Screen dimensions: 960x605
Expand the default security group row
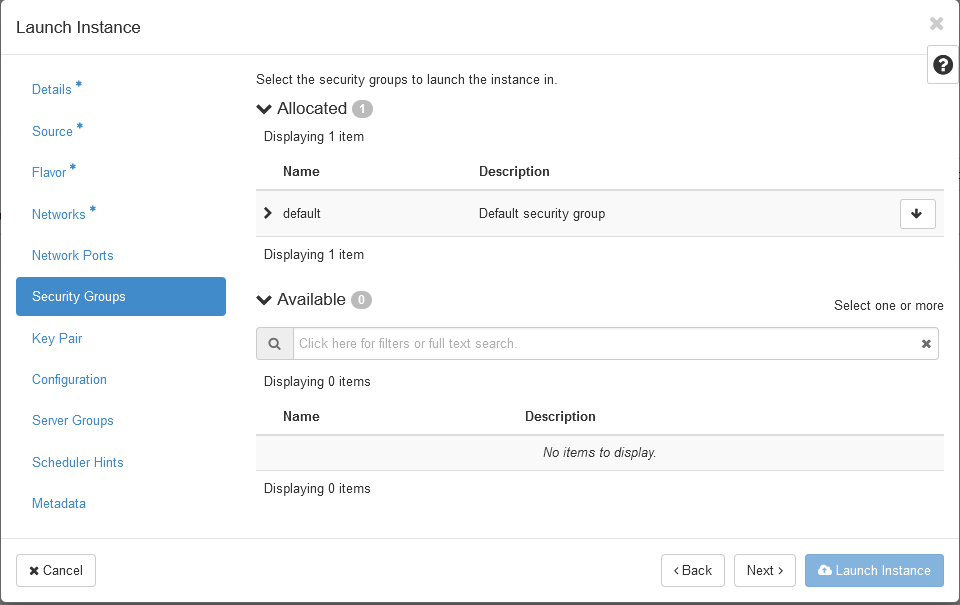click(268, 213)
